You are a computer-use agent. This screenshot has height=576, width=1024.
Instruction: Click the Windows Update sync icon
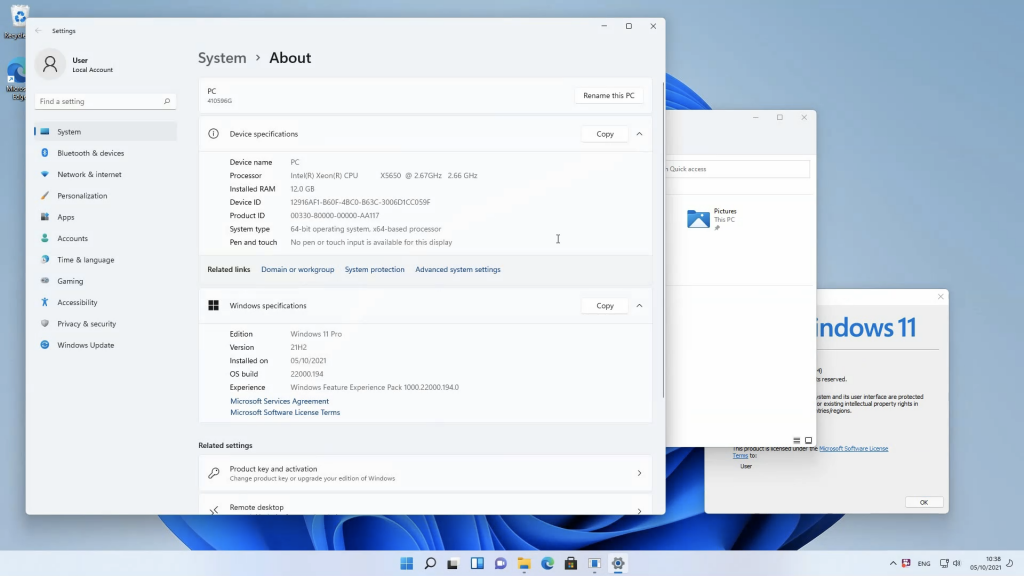44,345
